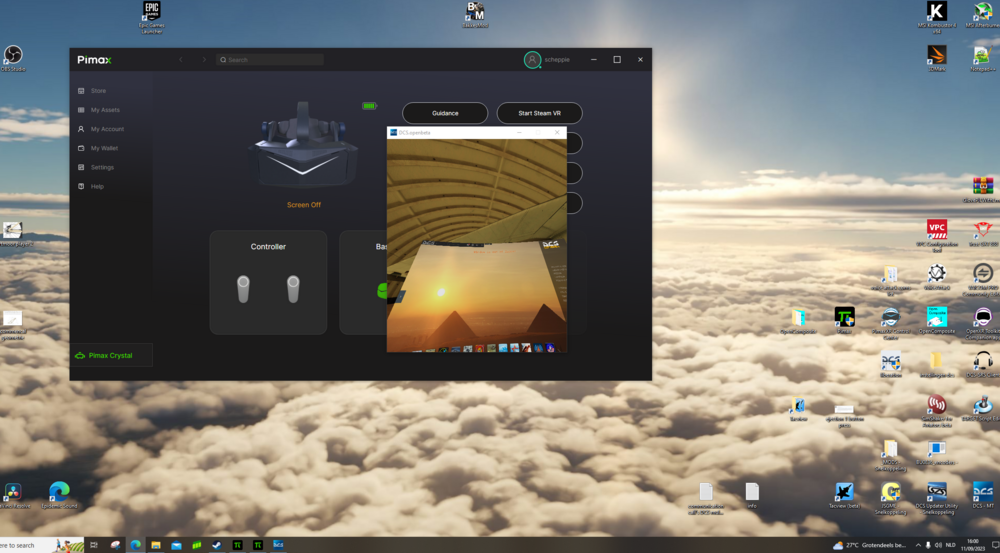Open My Wallet in Pimax sidebar
The image size is (1000, 553).
click(x=98, y=148)
